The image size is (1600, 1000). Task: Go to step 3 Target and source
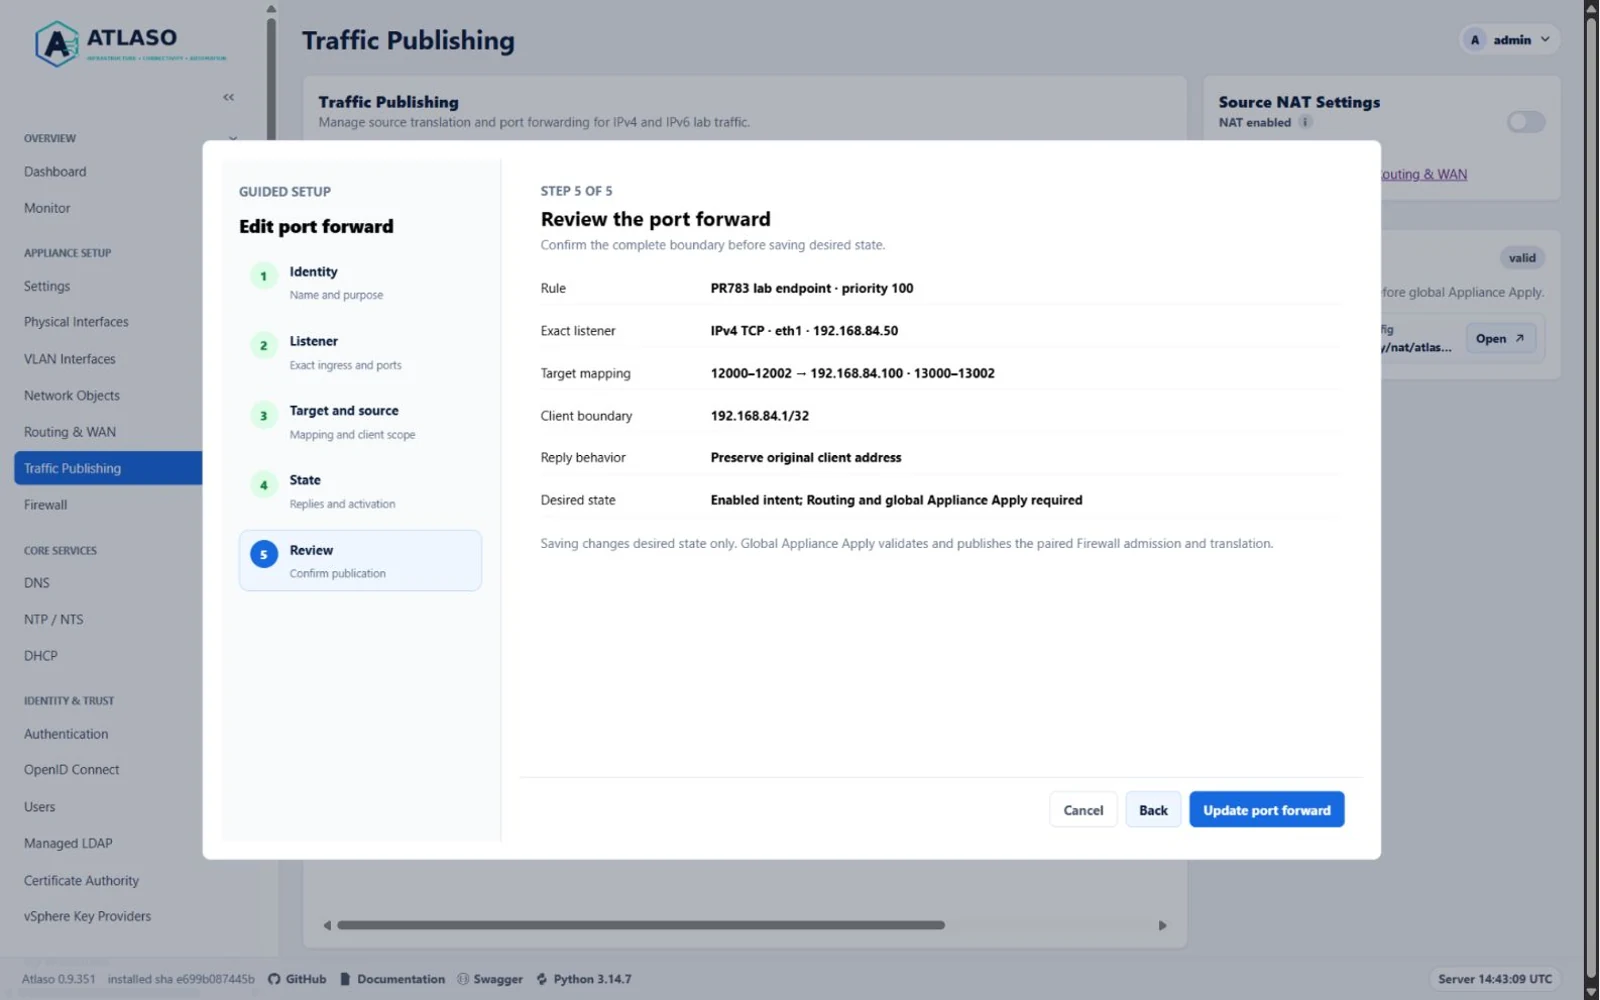[x=360, y=421]
